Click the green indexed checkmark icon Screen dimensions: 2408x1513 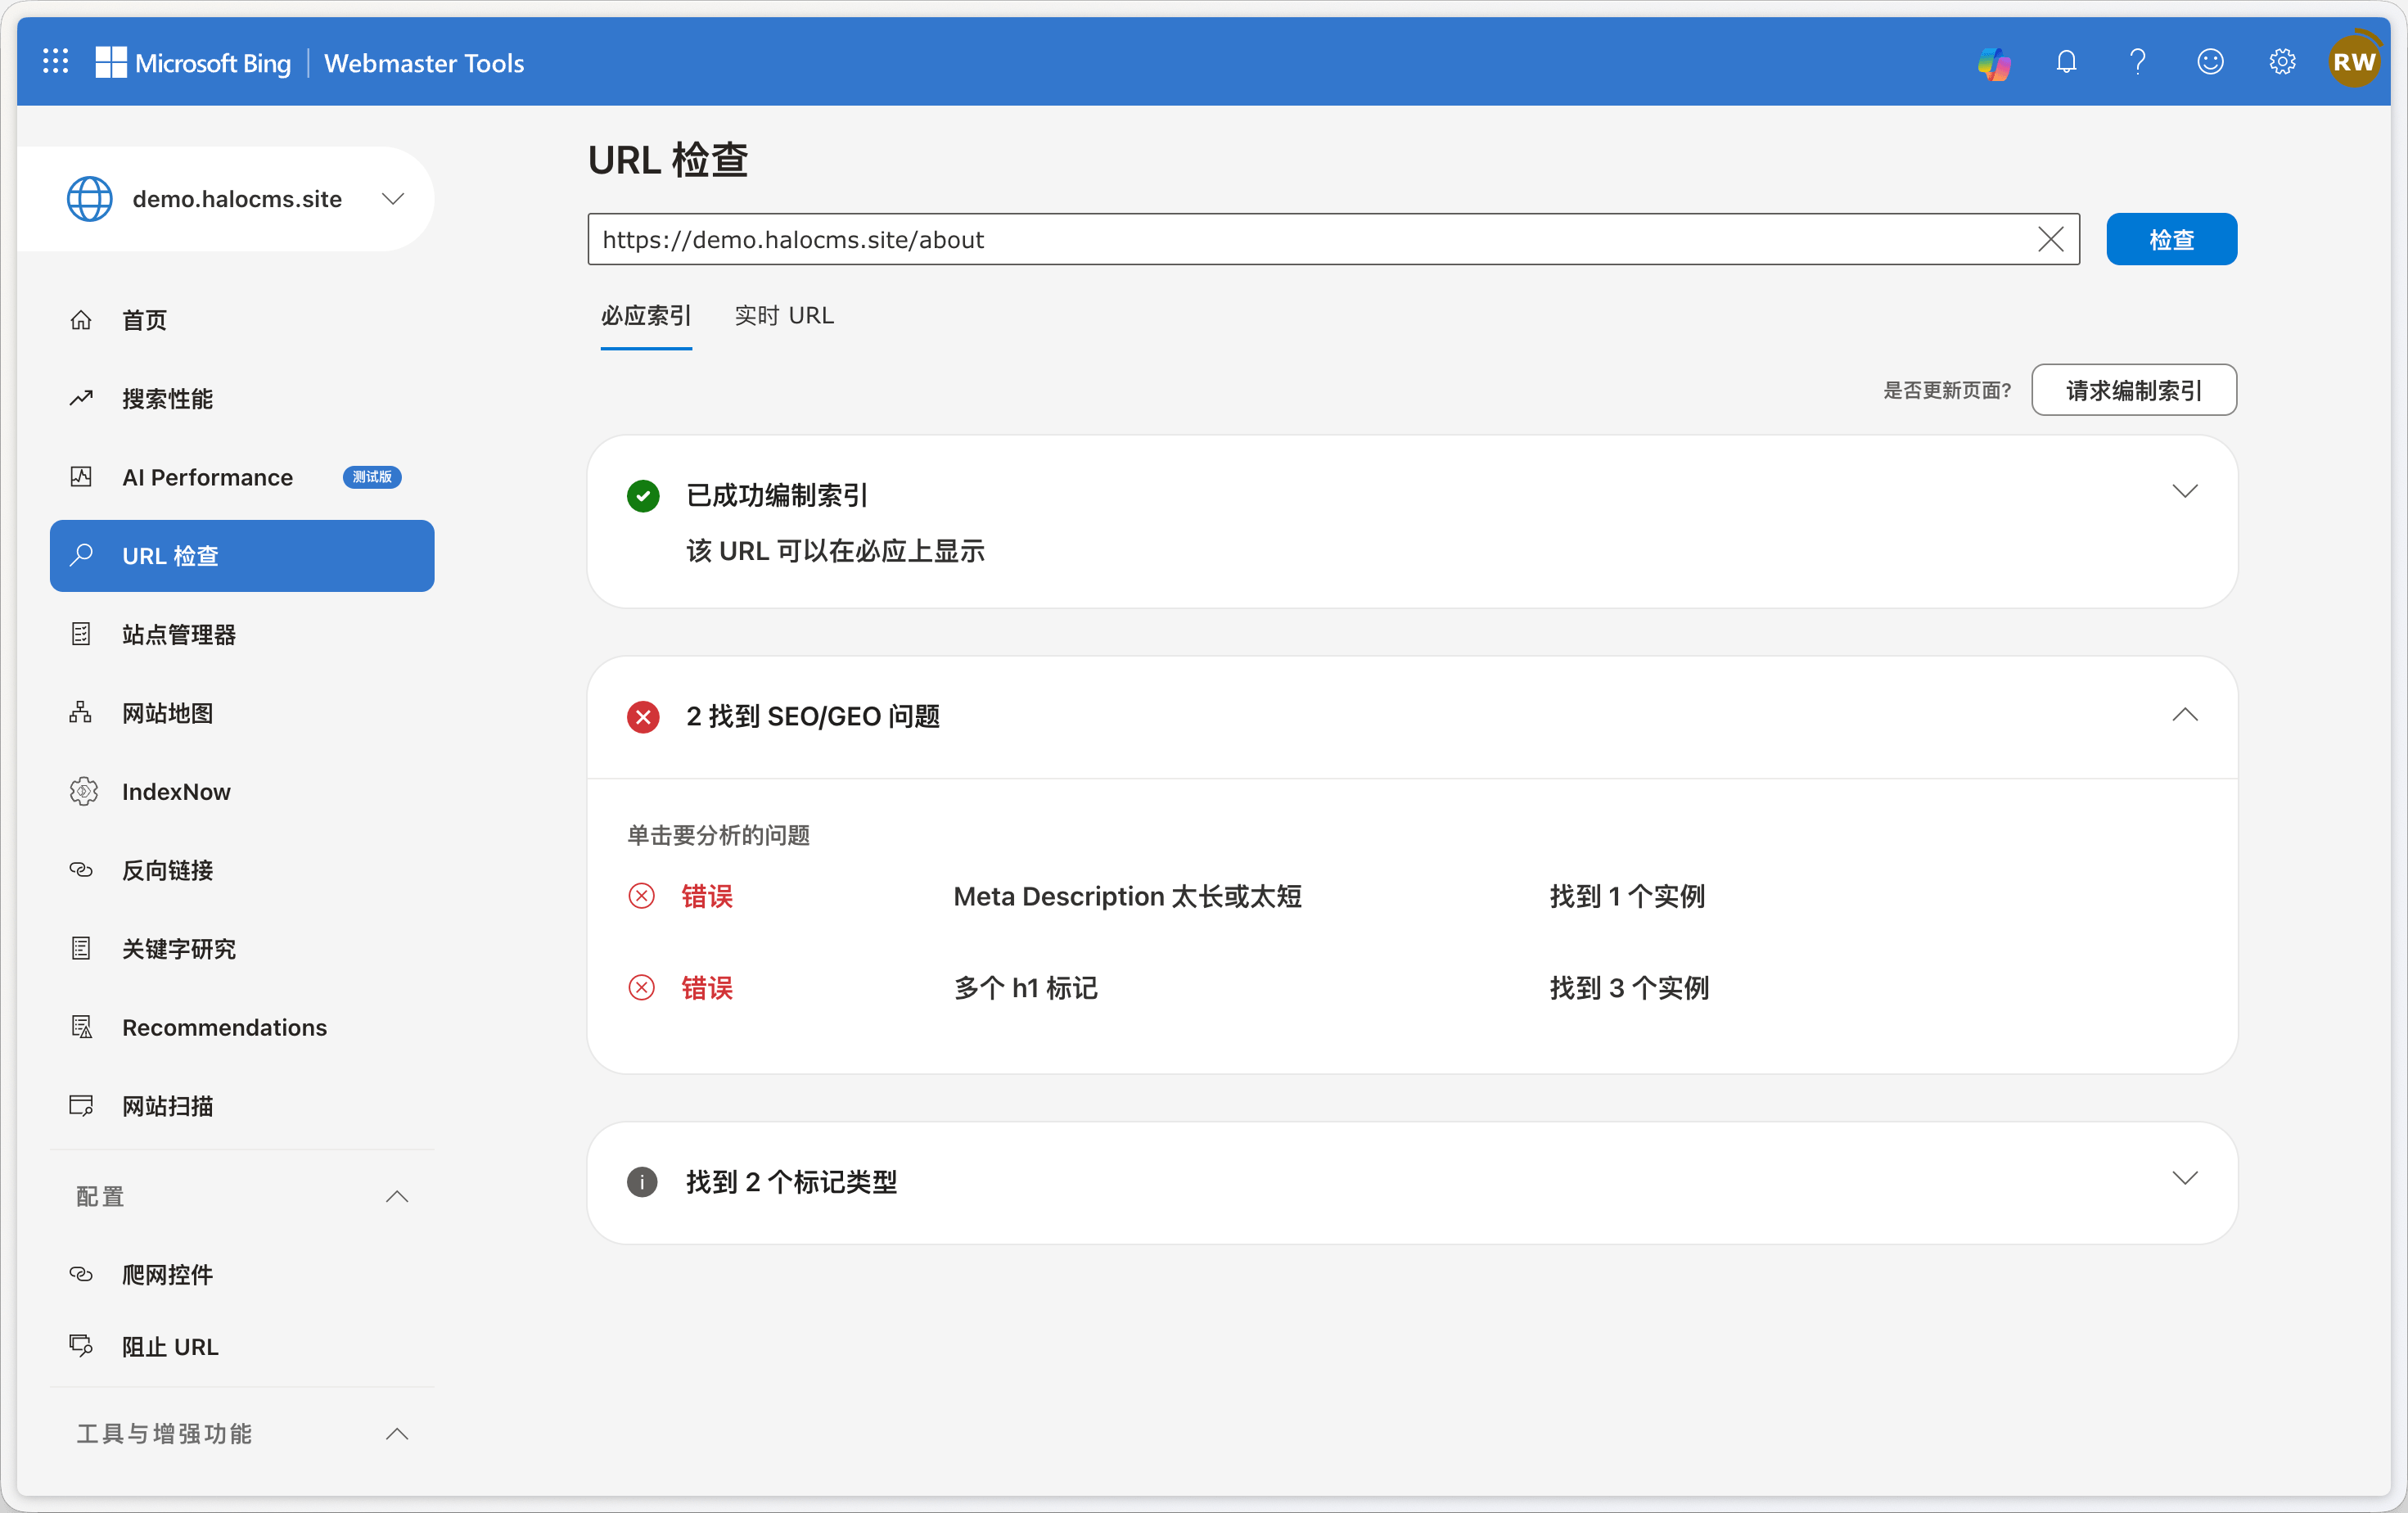643,495
